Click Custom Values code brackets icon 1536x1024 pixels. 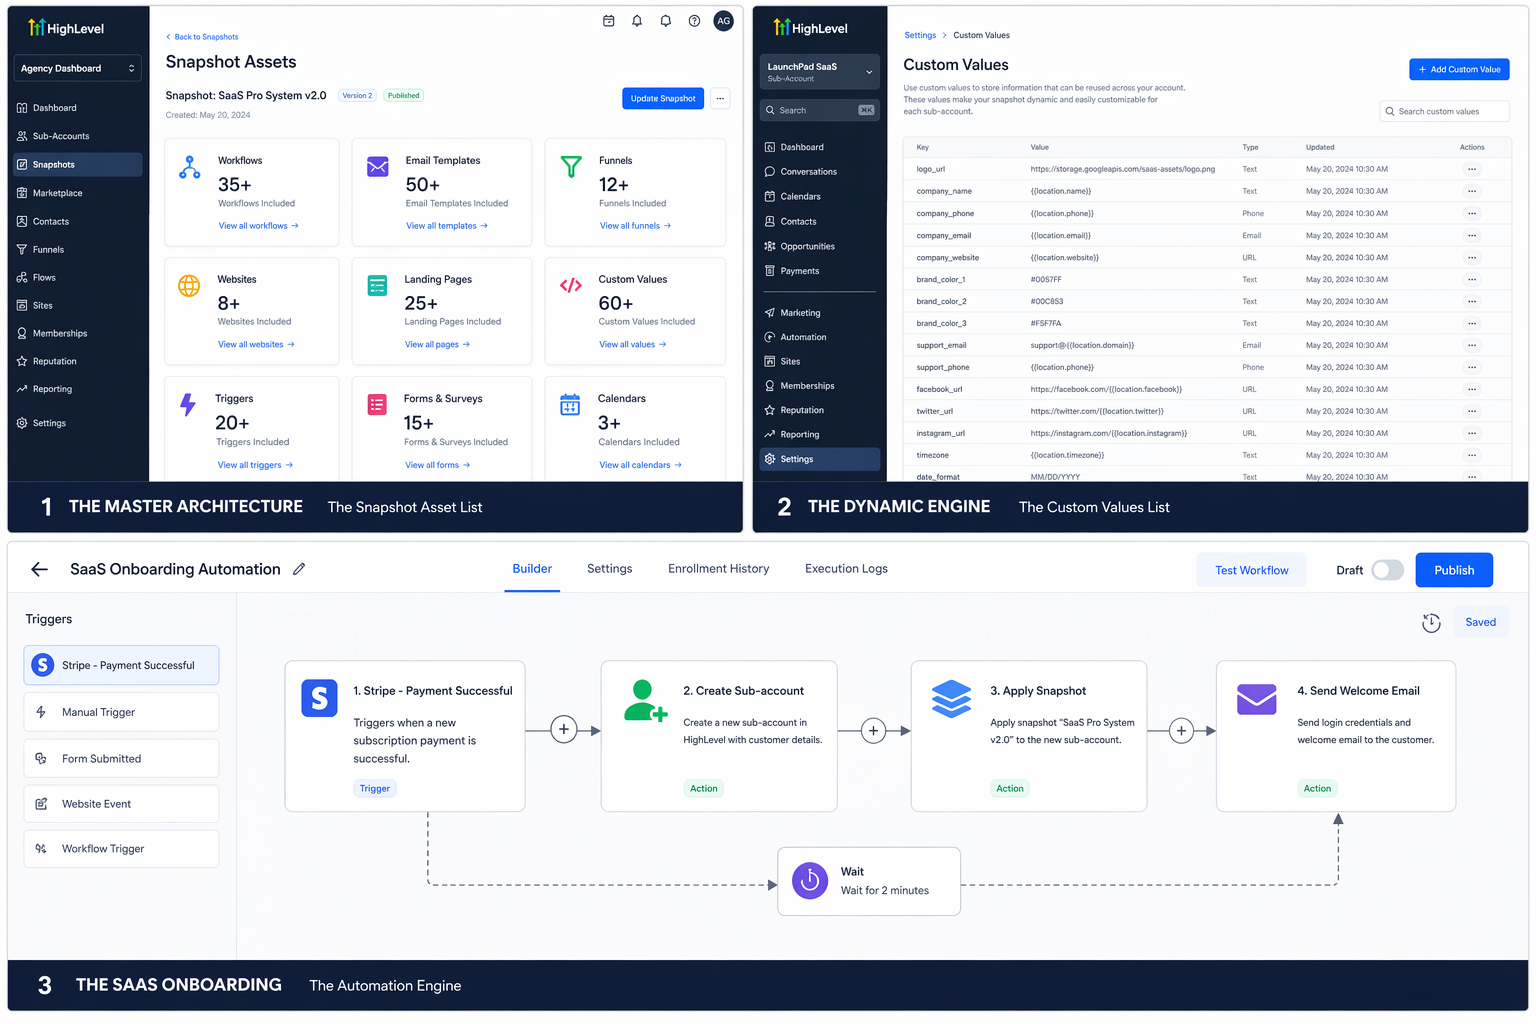[571, 285]
